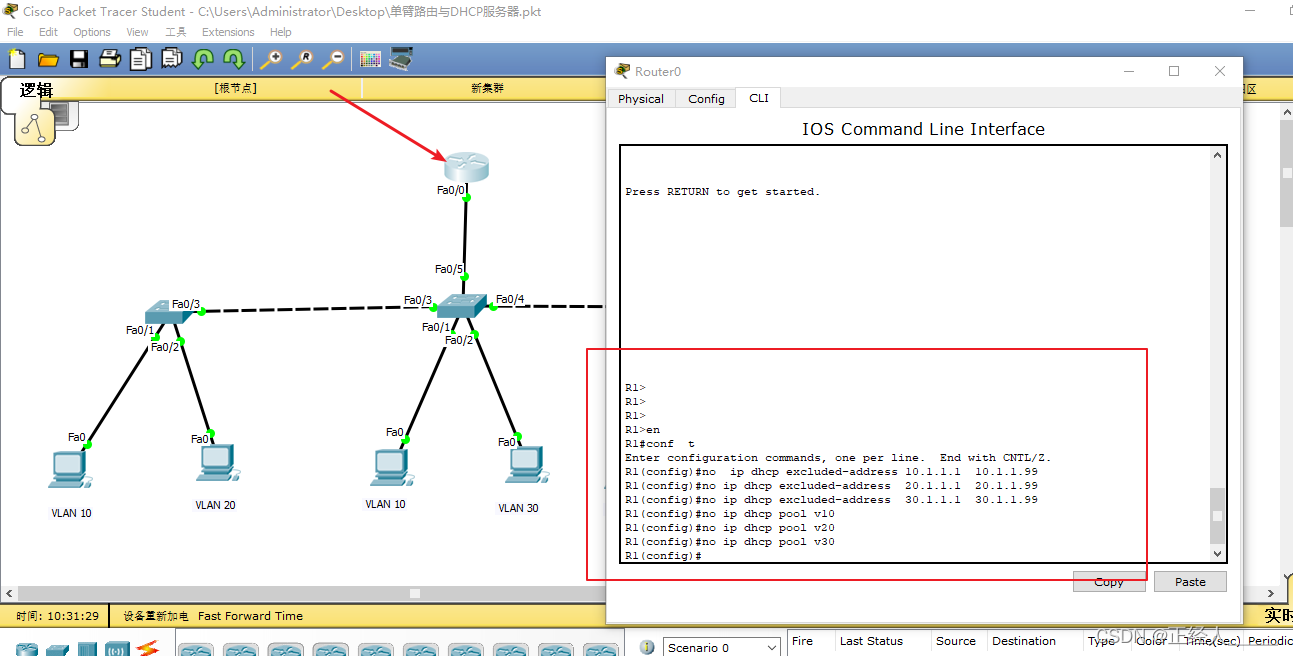Click the redo arrow toolbar icon
The image size is (1293, 656).
tap(235, 58)
